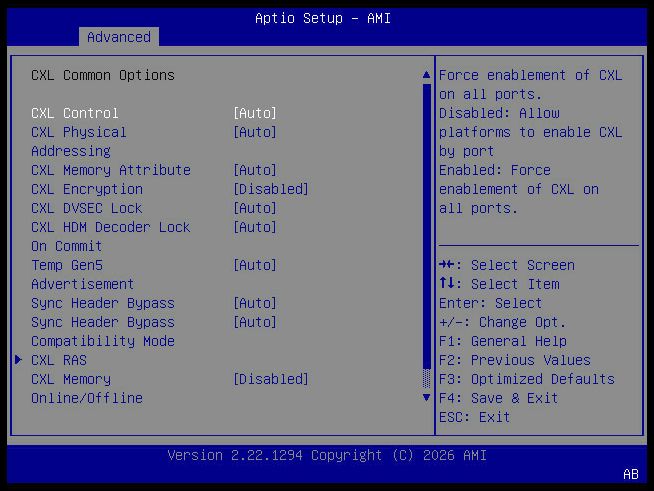Select the CXL Control setting
The image size is (654, 491).
point(75,113)
